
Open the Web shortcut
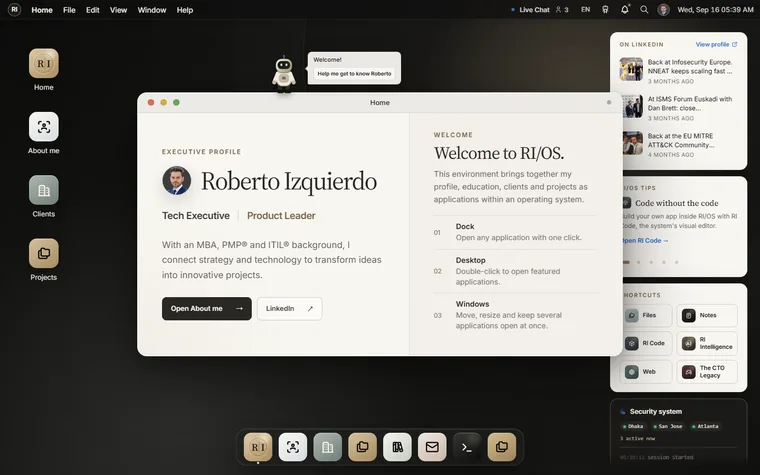coord(646,372)
